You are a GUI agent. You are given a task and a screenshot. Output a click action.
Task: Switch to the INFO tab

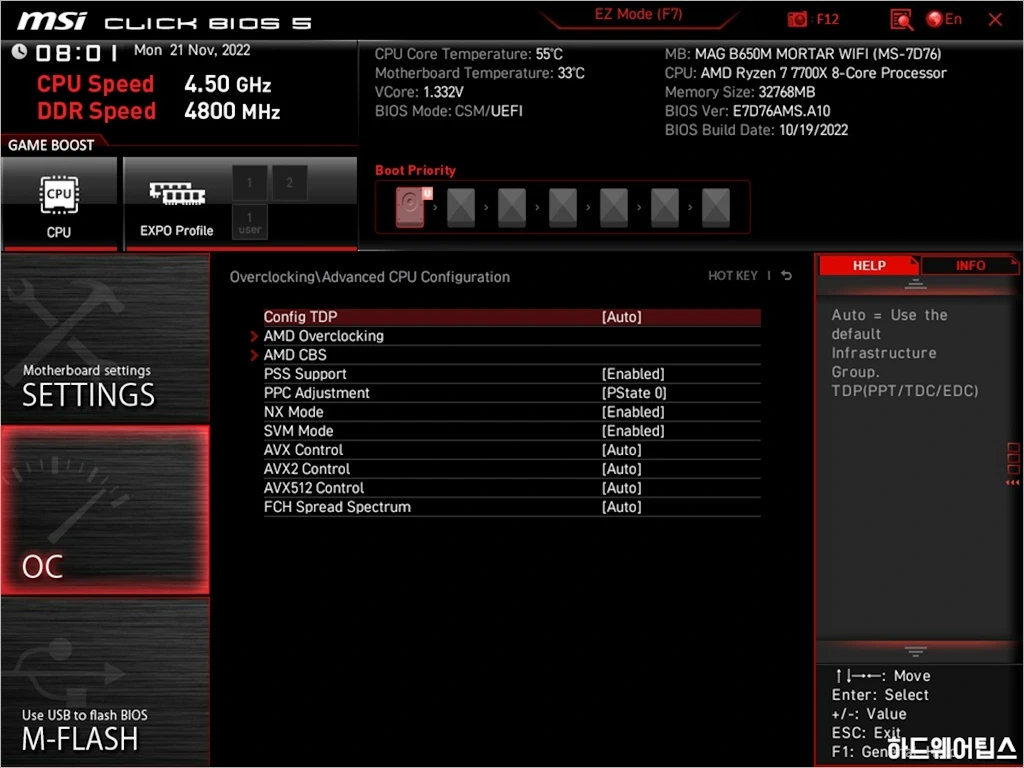(x=970, y=266)
